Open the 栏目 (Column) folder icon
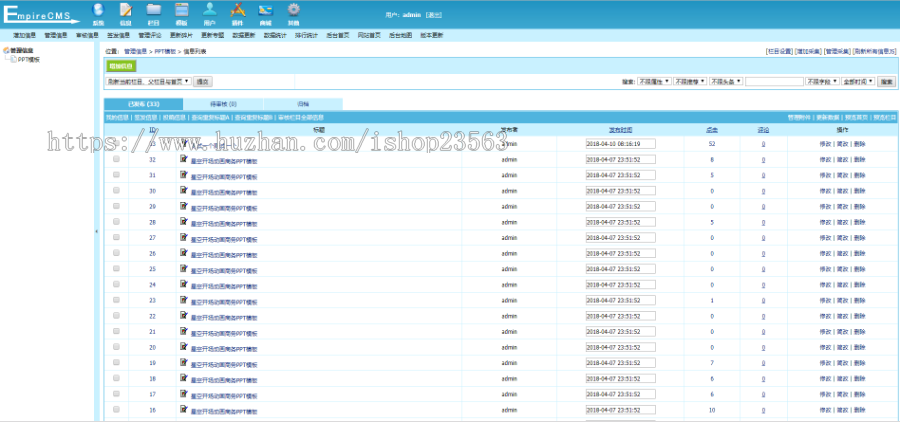This screenshot has width=900, height=422. 153,10
